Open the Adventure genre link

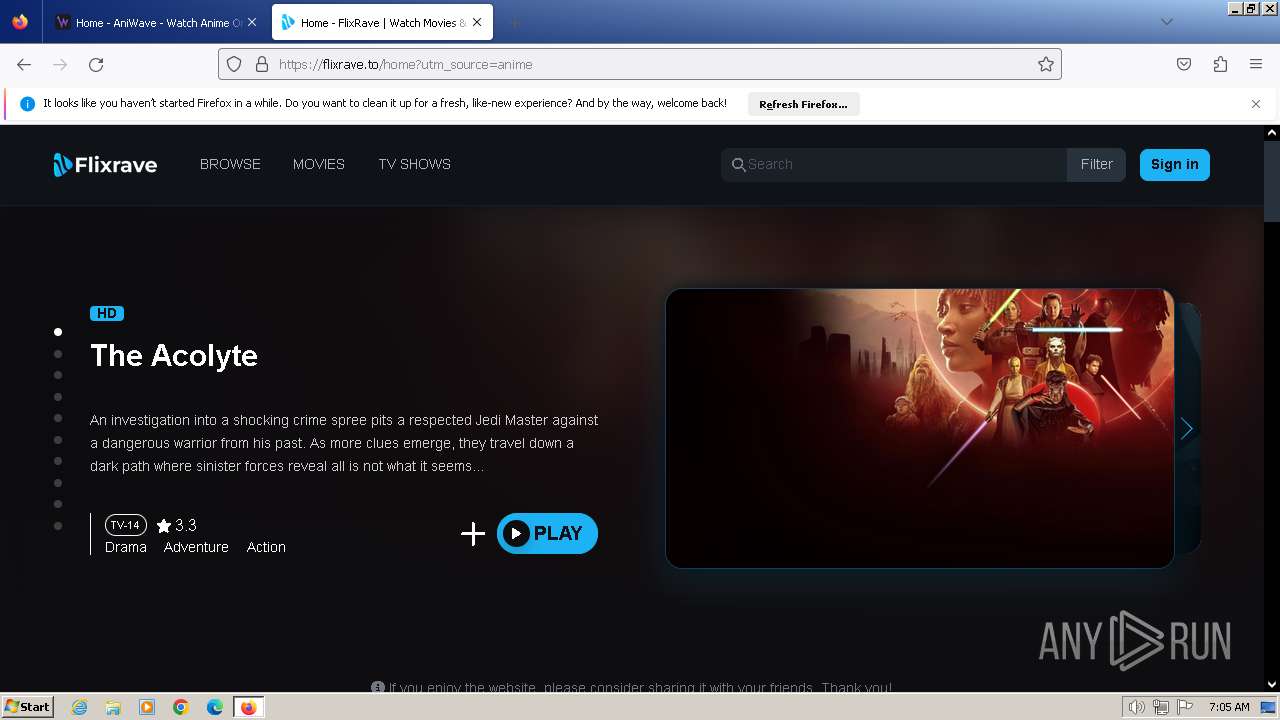click(196, 547)
